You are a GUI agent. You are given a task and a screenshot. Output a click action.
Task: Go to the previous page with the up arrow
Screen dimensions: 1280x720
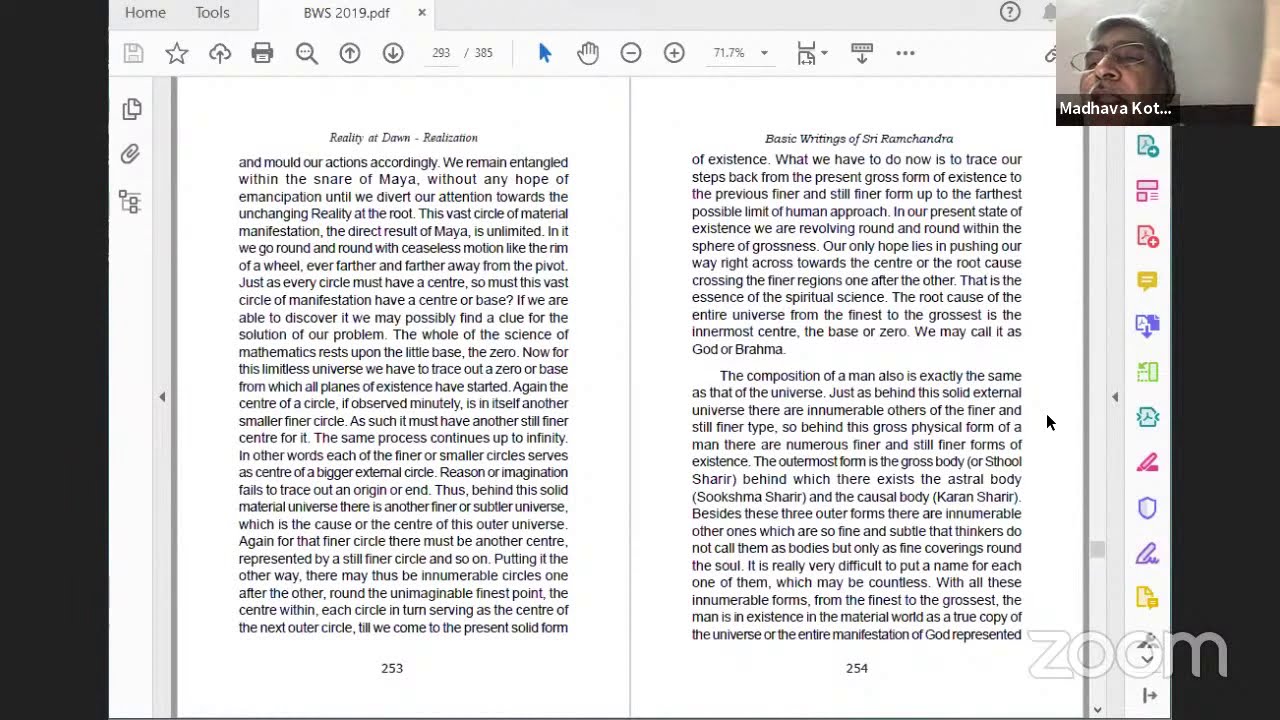coord(350,53)
